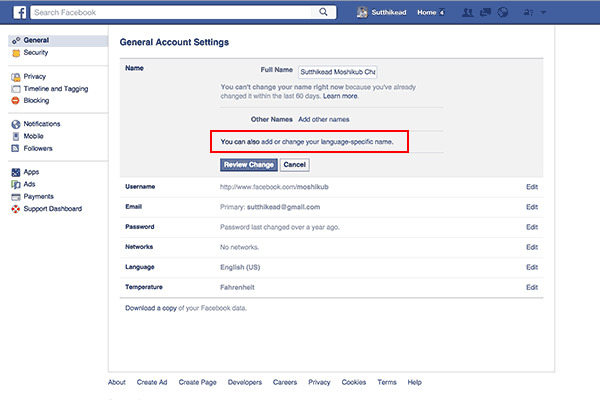Click the facebook.com/moshikub username URL

pos(274,187)
